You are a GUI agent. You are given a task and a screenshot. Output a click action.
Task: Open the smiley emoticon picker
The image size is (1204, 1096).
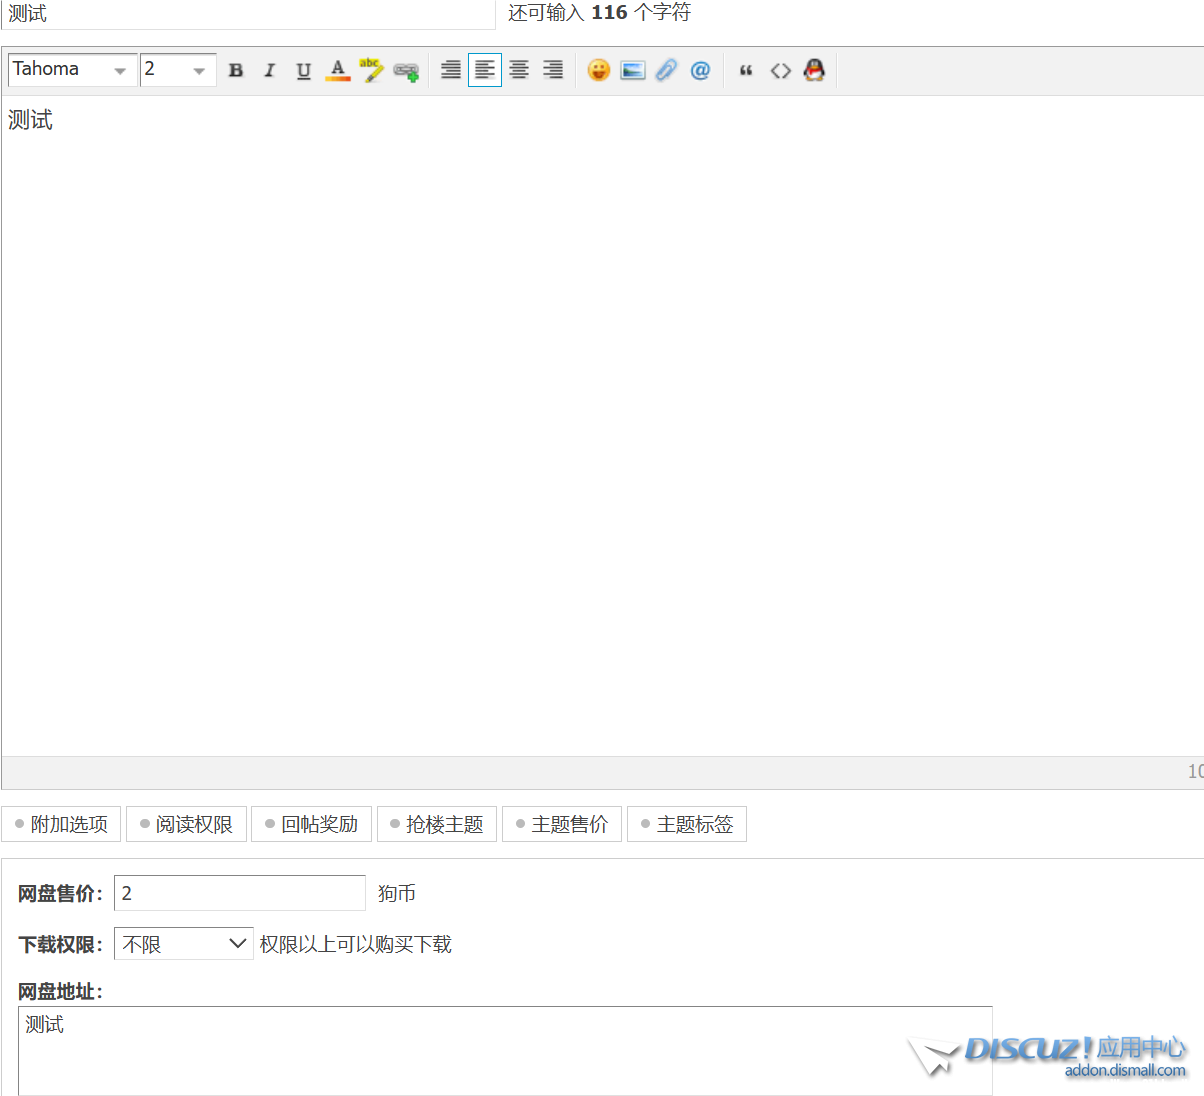[598, 70]
